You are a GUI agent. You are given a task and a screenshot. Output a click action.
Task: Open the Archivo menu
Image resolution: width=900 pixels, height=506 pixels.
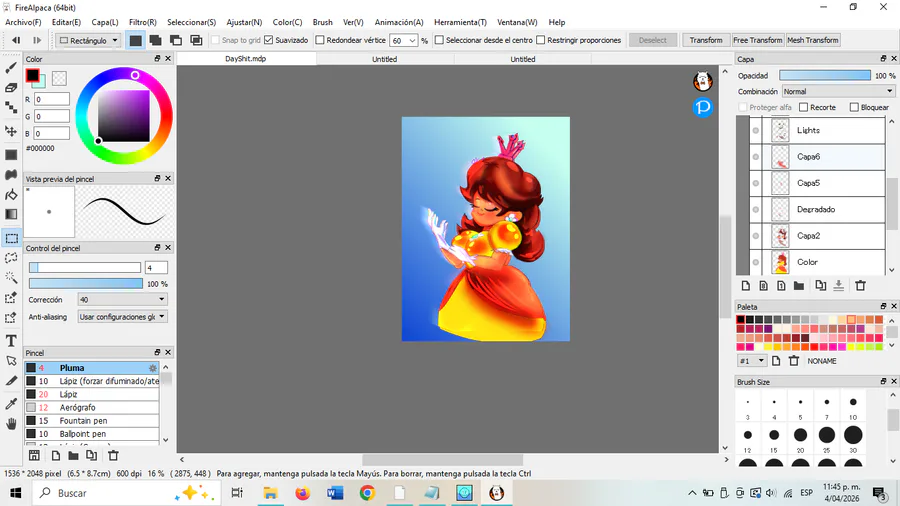coord(23,22)
